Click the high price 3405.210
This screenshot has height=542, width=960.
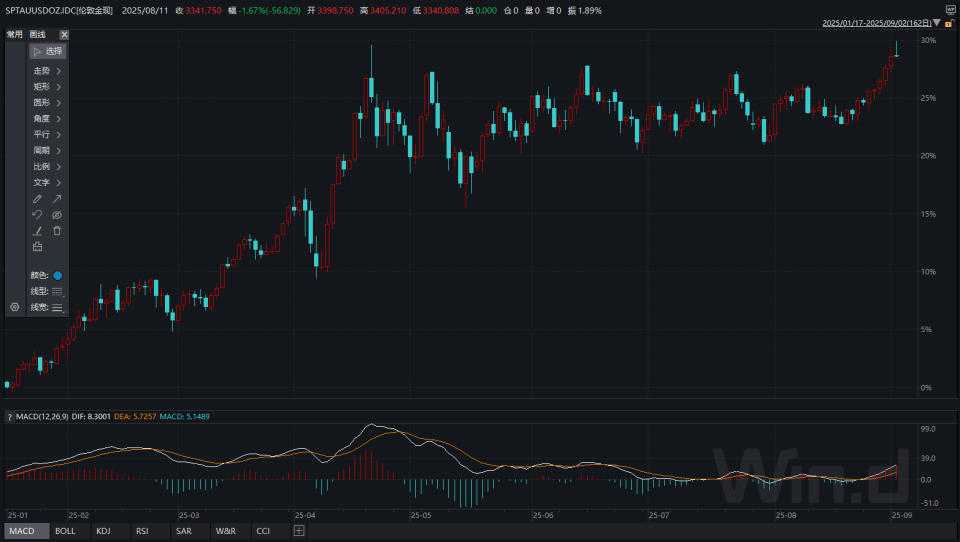coord(388,10)
